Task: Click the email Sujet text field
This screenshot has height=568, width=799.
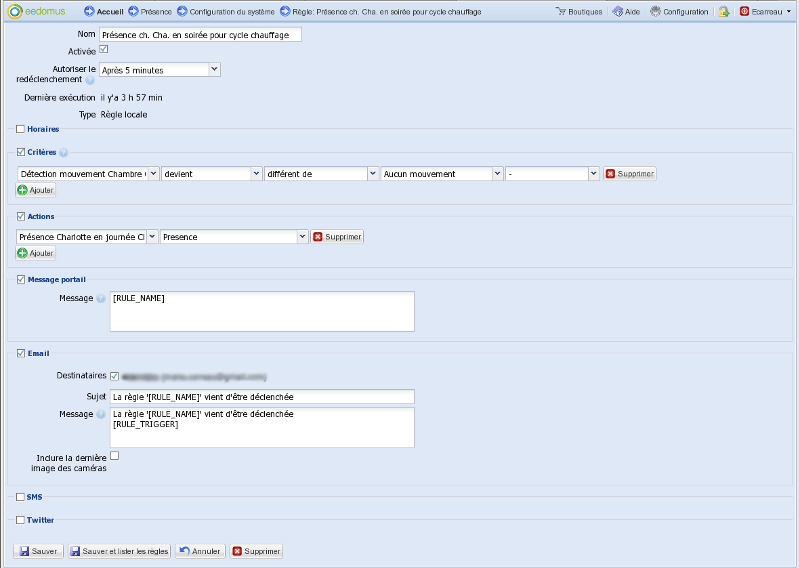Action: pos(262,397)
